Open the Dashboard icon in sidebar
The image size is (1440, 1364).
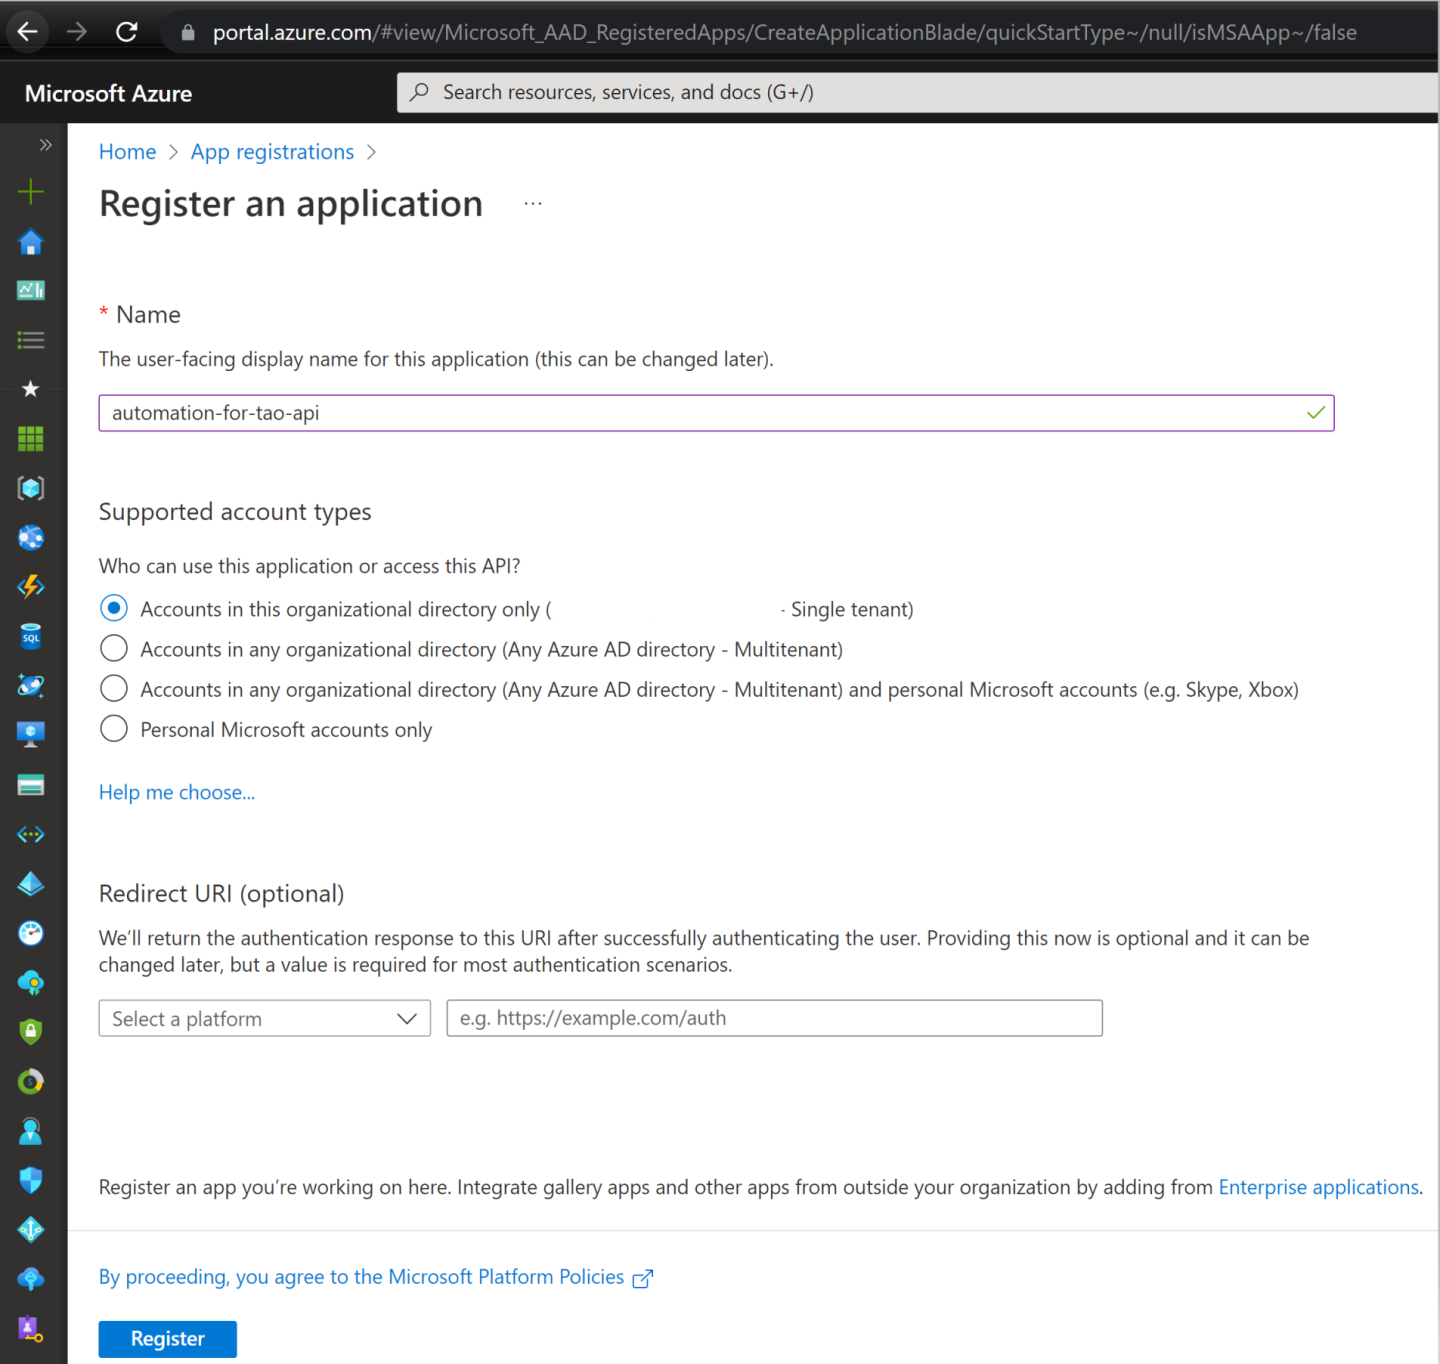pos(31,290)
